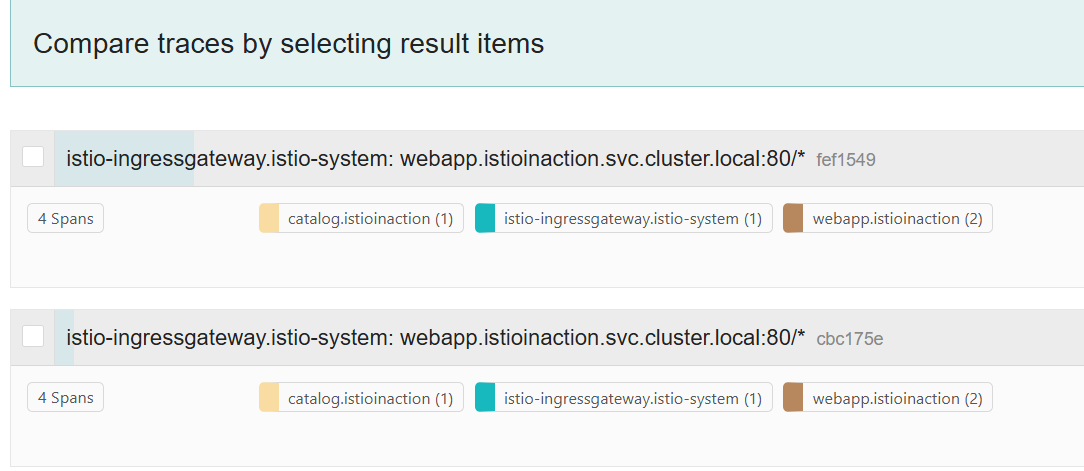Viewport: 1084px width, 471px height.
Task: Click the cbc175e trace ID text
Action: (x=850, y=340)
